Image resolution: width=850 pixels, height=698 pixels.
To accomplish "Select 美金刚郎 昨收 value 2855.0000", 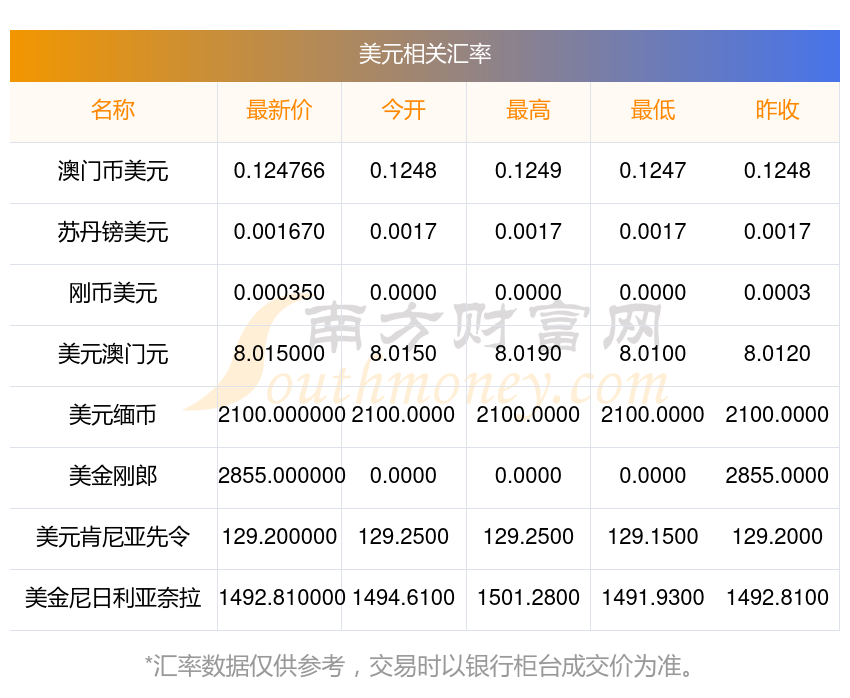I will click(777, 476).
